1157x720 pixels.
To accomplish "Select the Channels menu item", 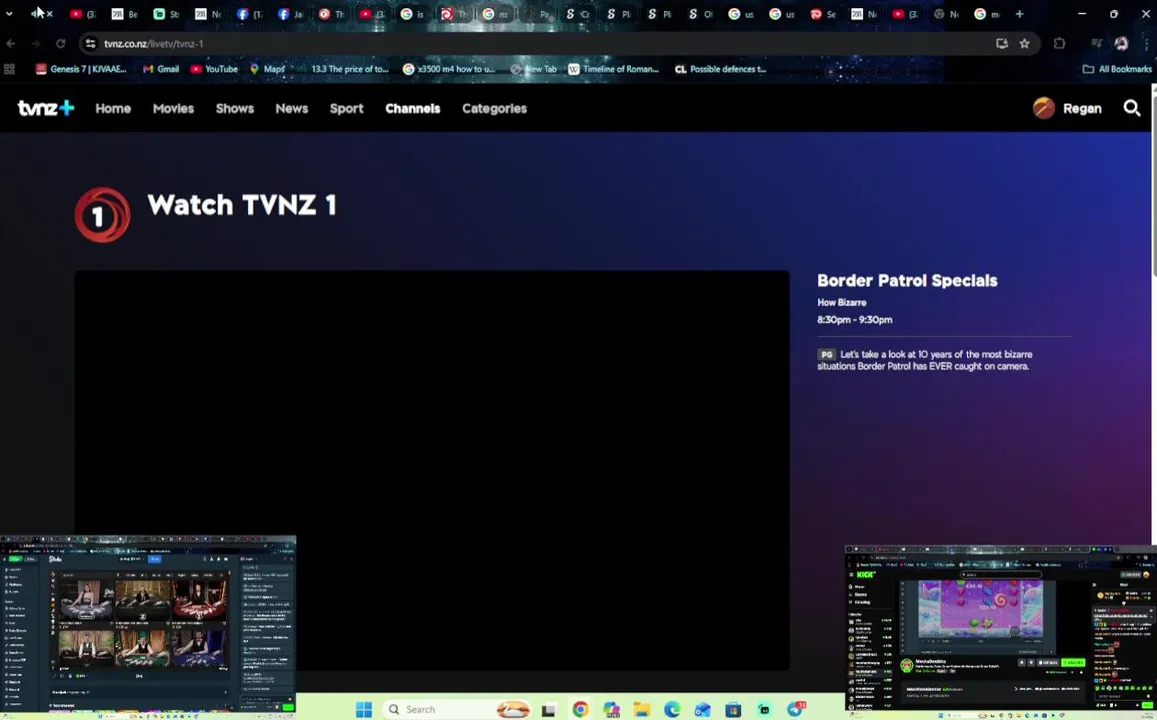I will pos(412,108).
